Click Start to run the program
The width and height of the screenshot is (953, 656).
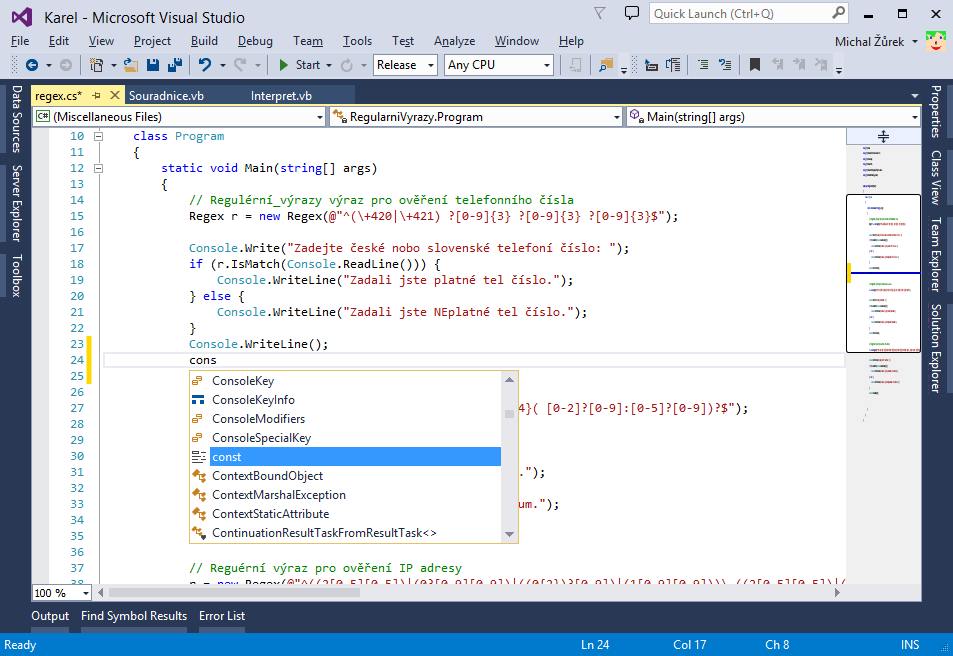tap(310, 64)
